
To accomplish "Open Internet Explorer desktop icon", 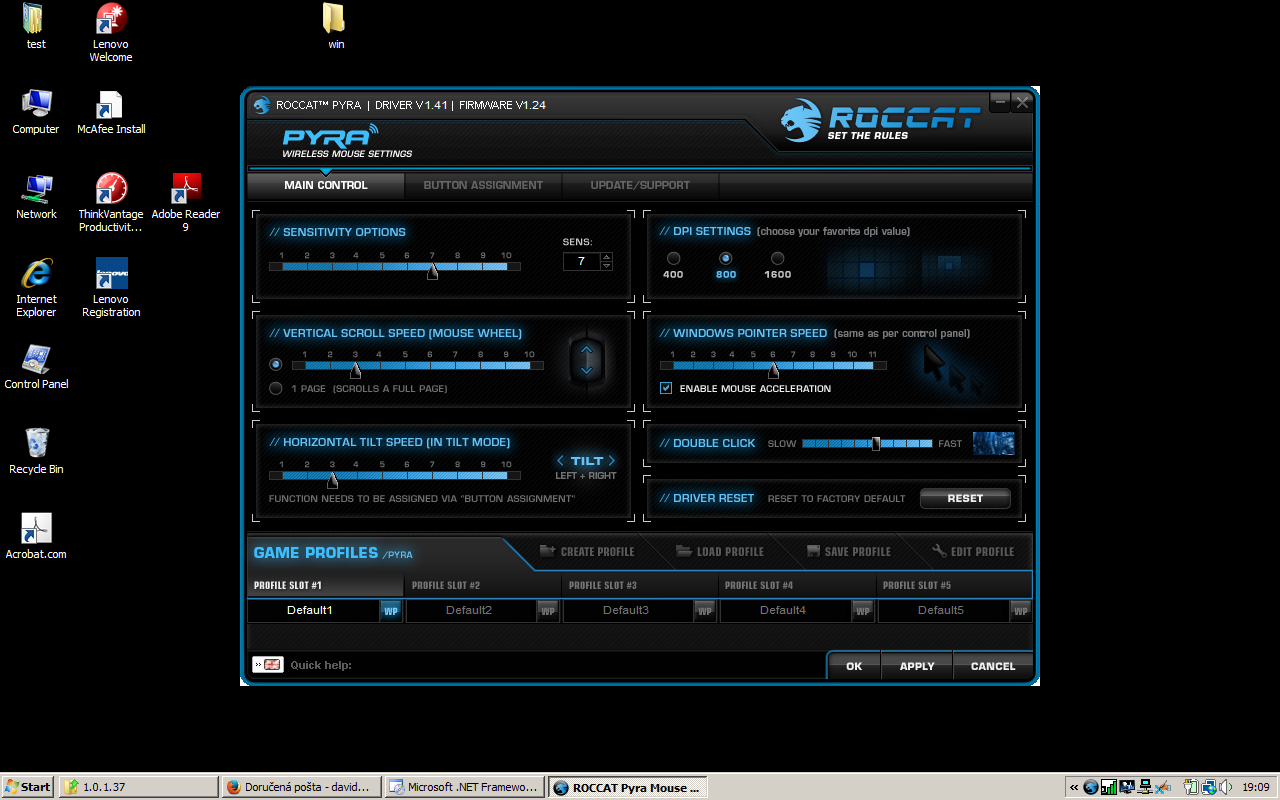I will [x=36, y=288].
